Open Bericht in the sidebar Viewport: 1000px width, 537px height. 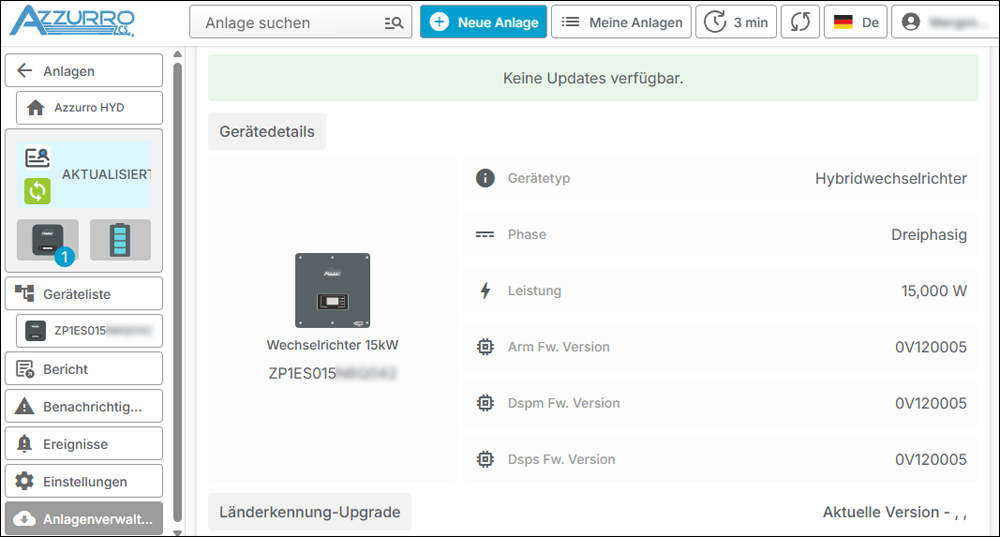pos(84,369)
